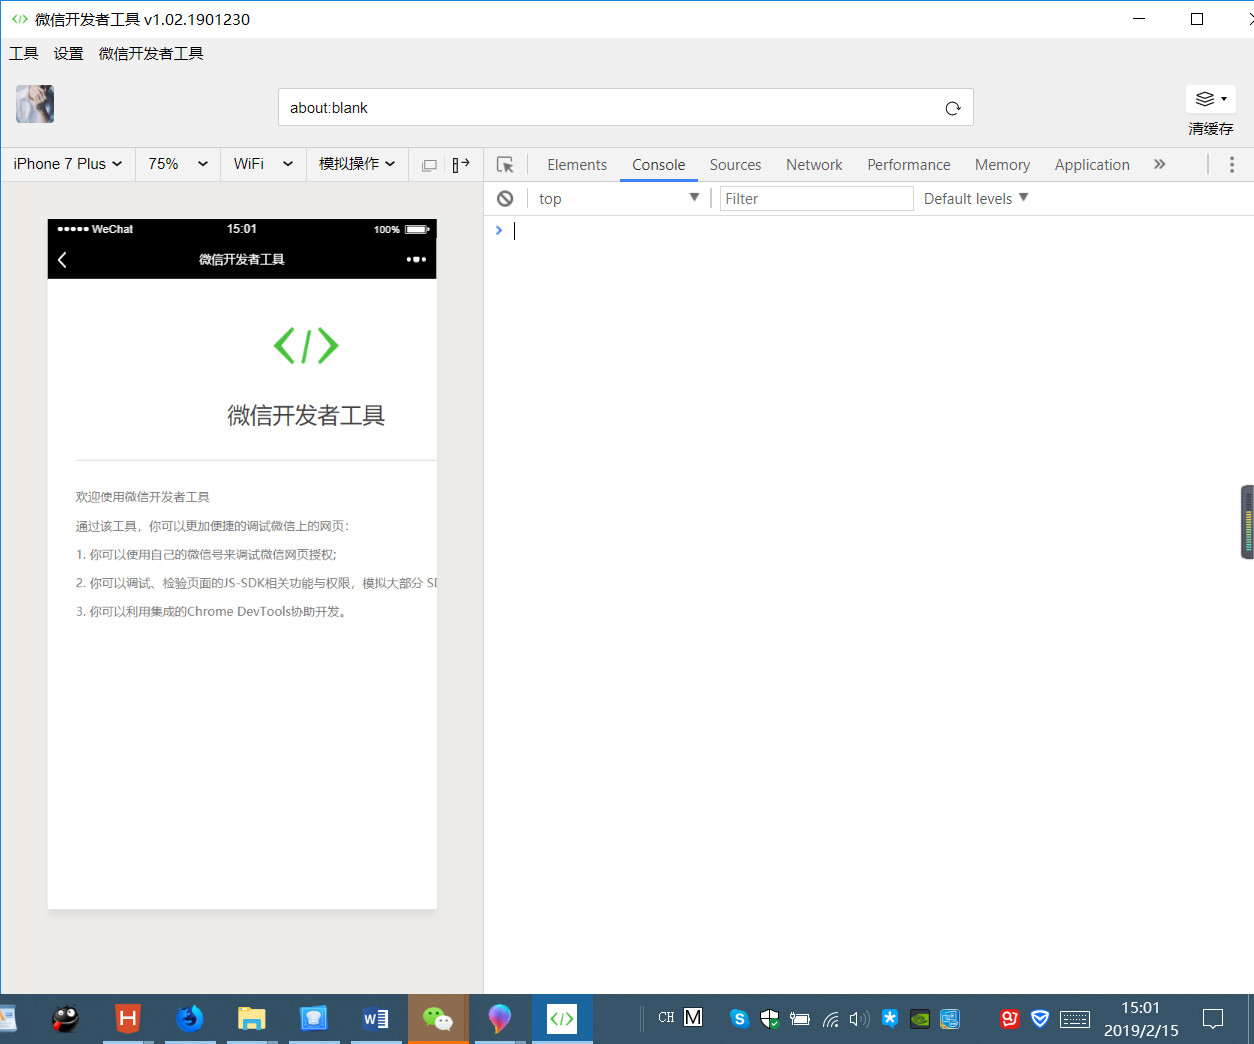The width and height of the screenshot is (1254, 1044).
Task: Click the WeChat DevTools taskbar icon
Action: pos(562,1019)
